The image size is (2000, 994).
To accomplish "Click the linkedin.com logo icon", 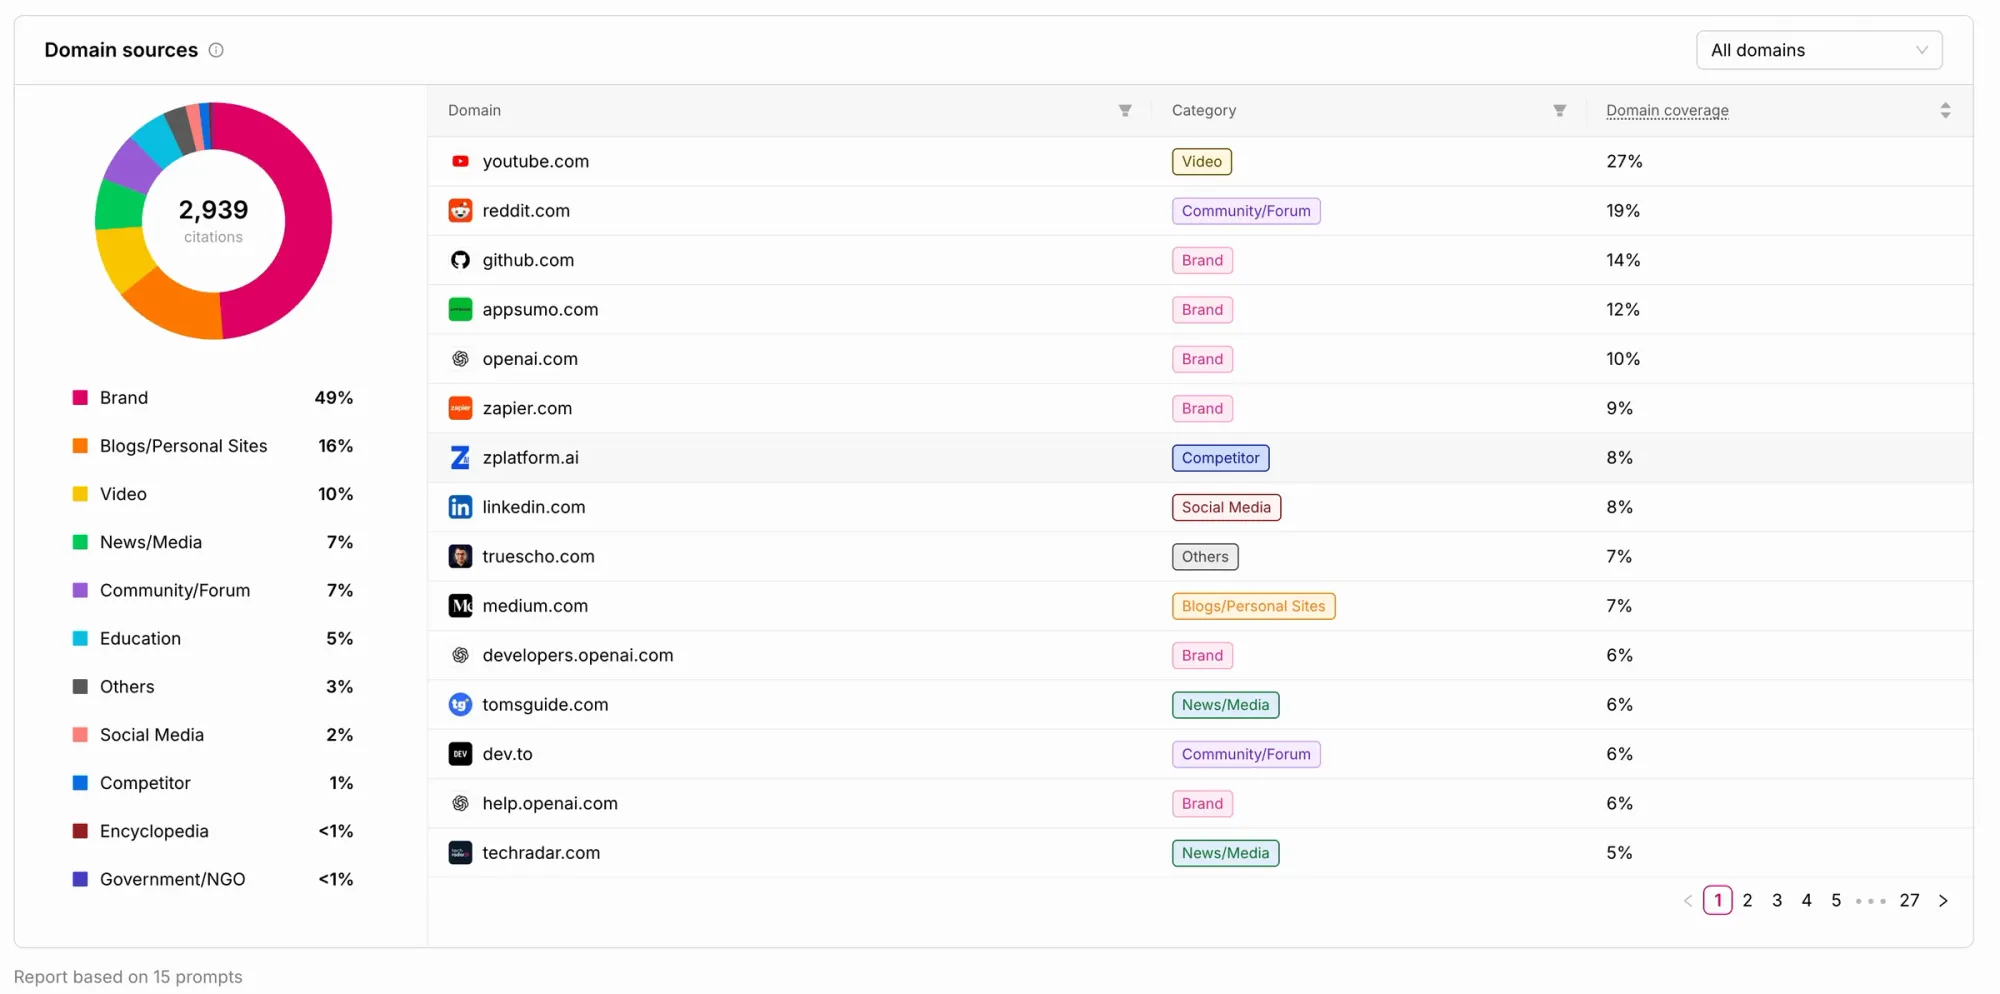I will pyautogui.click(x=460, y=507).
